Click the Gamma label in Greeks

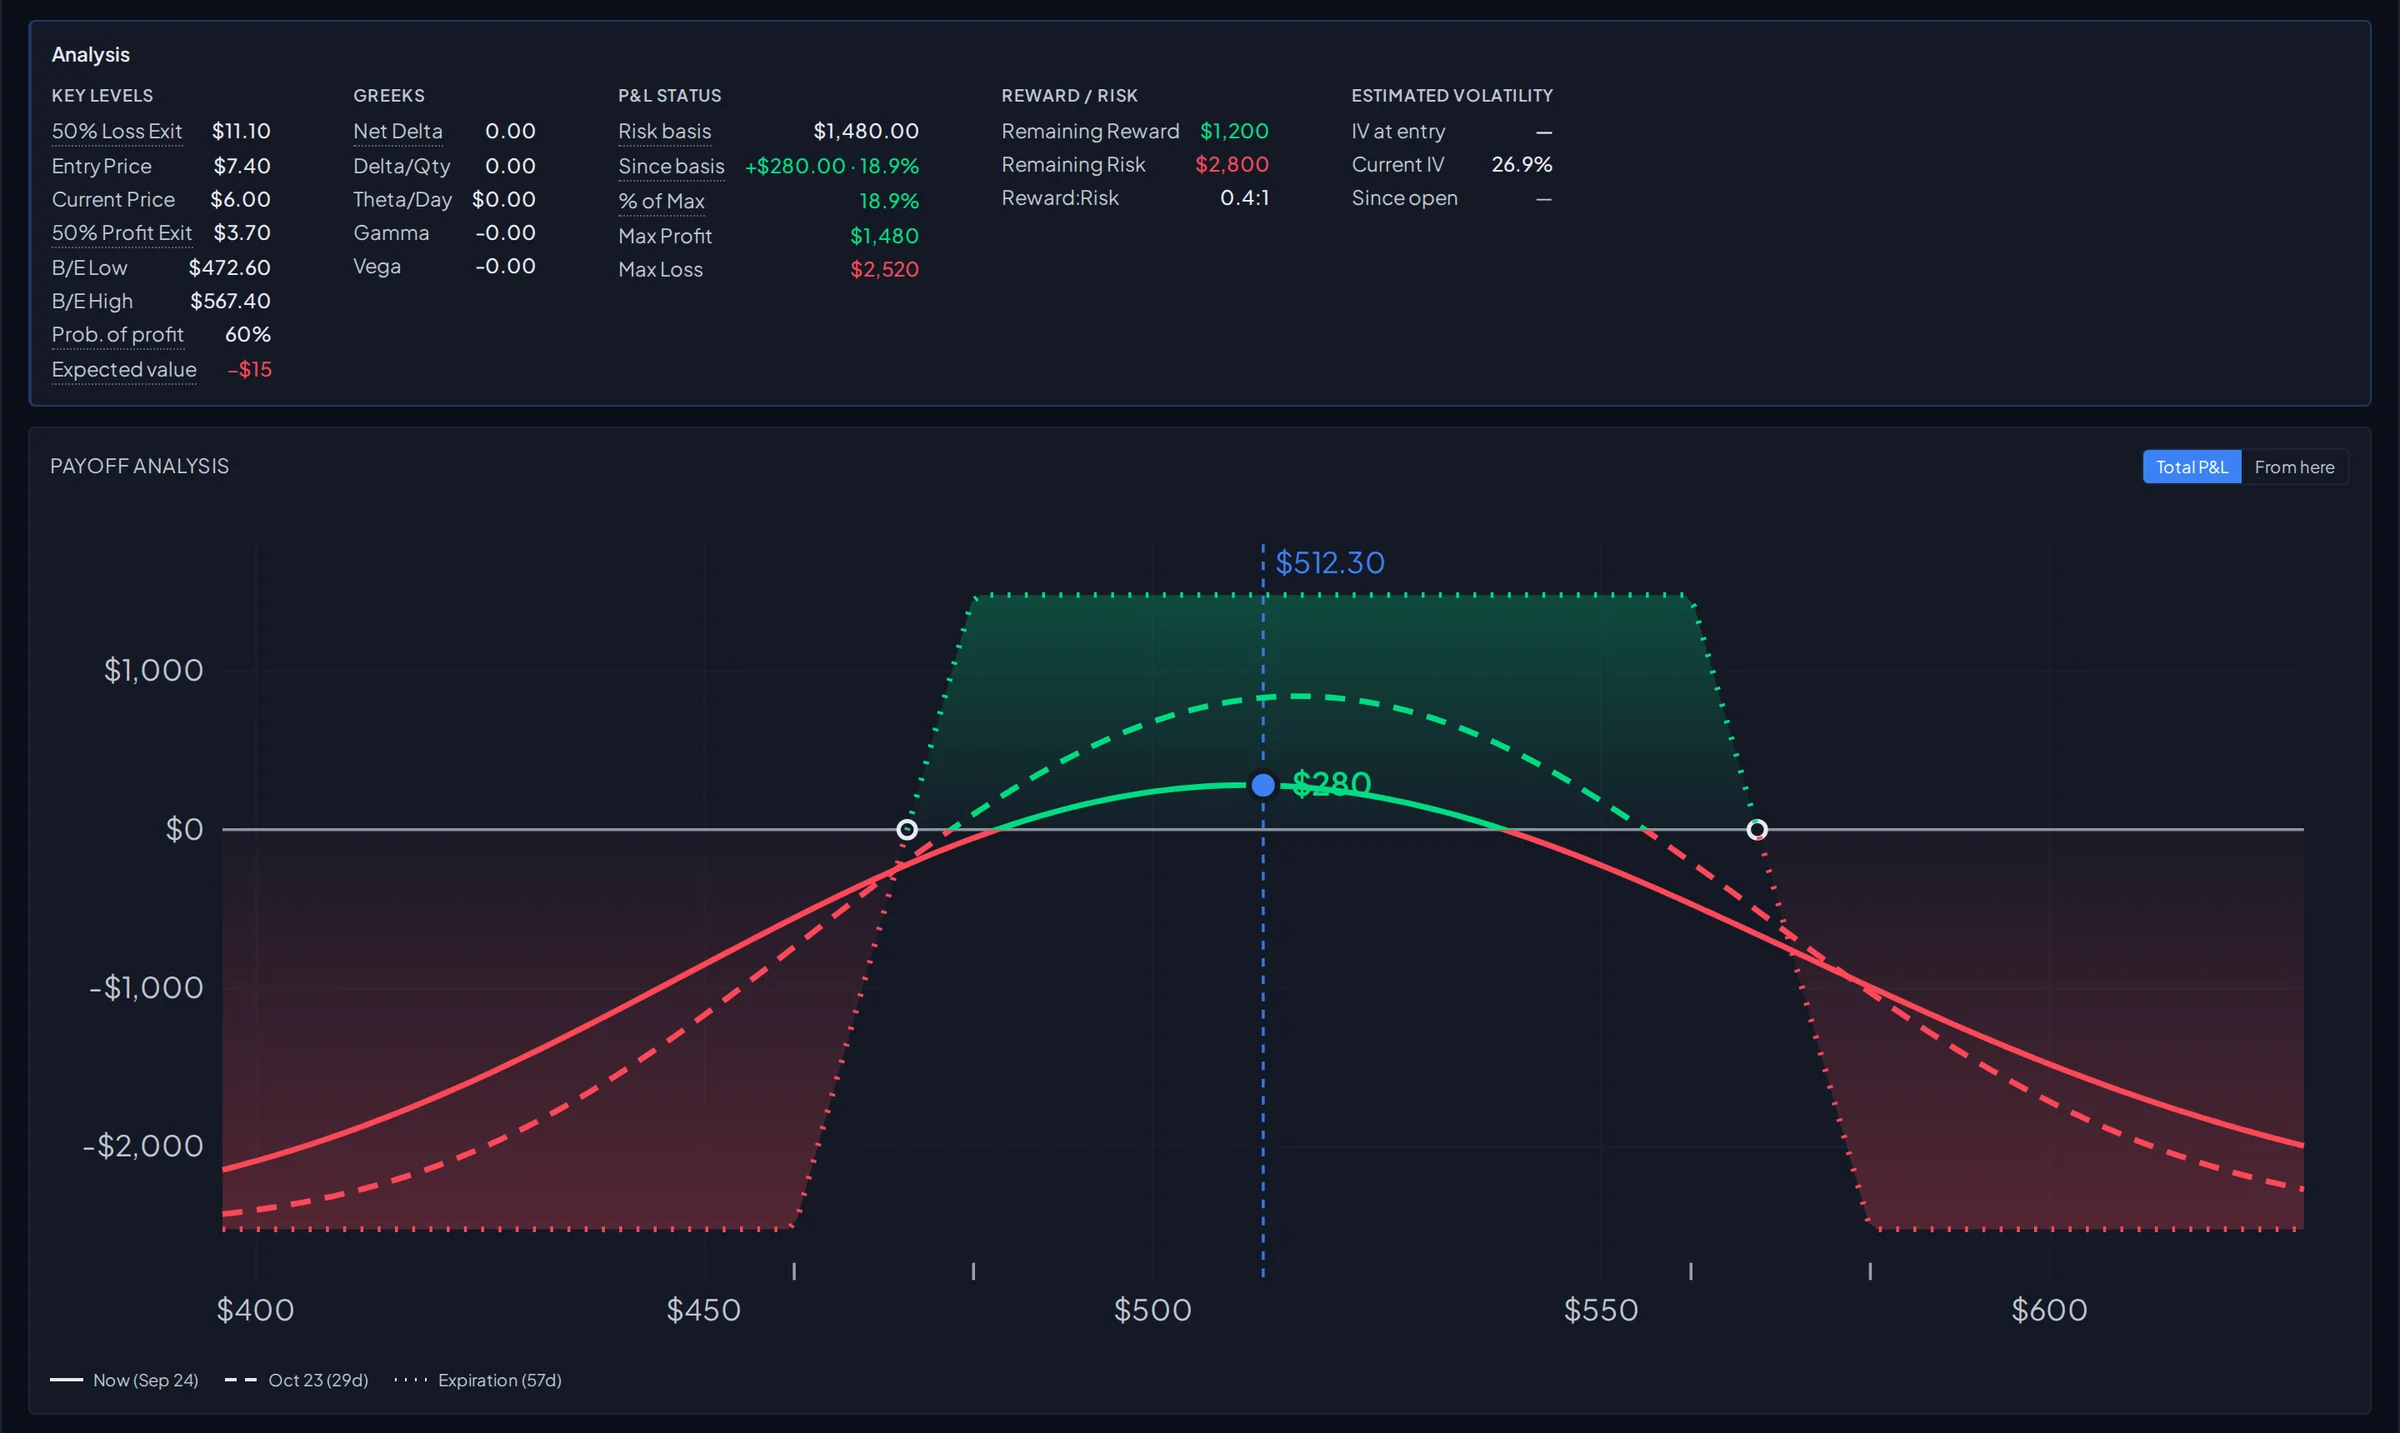[391, 233]
